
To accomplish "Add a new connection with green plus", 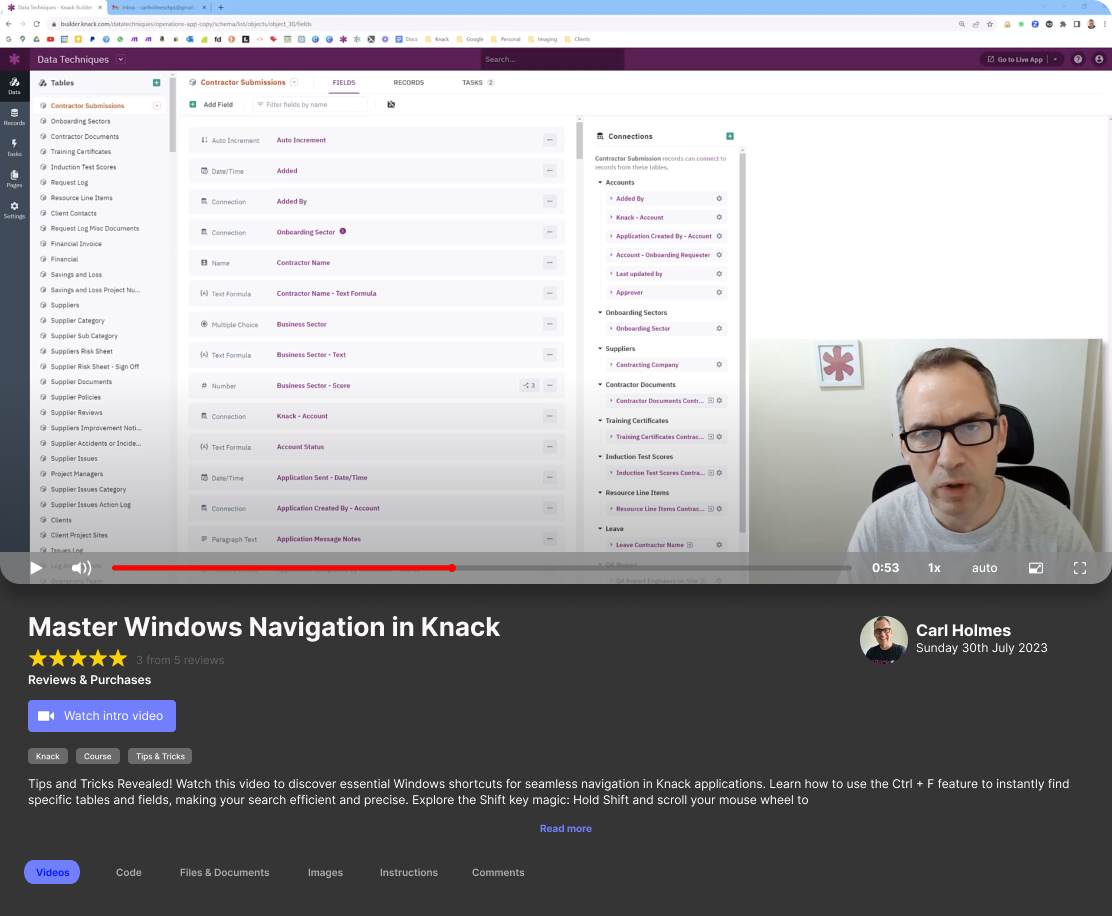I will click(x=730, y=136).
